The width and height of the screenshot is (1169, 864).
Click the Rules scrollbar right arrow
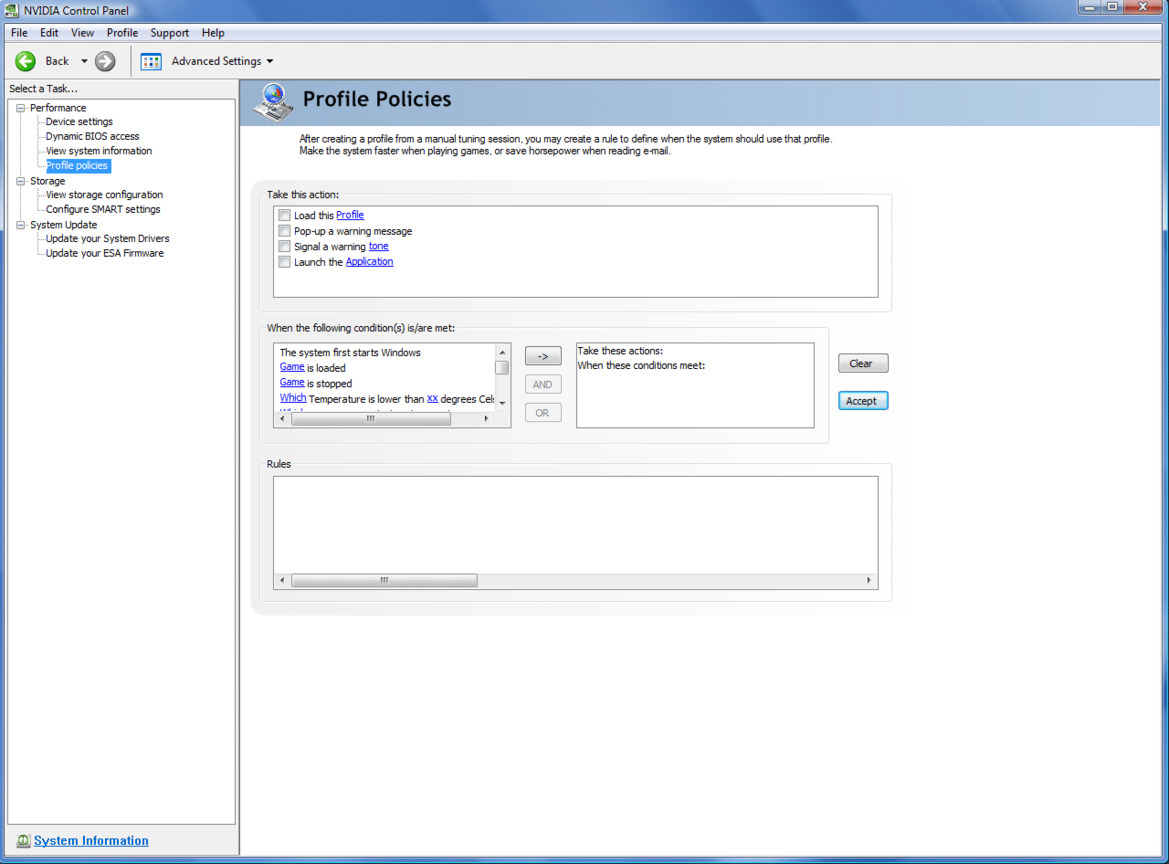[x=869, y=580]
